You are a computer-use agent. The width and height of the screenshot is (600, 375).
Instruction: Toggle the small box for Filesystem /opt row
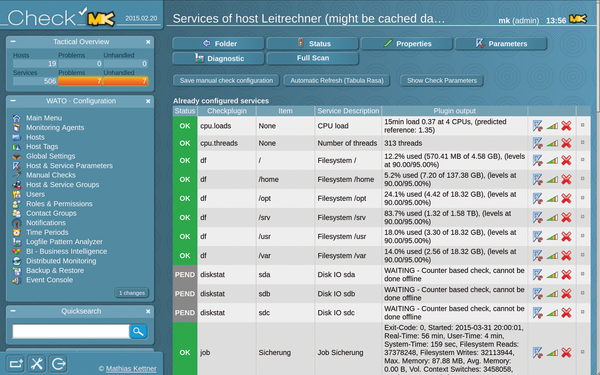click(582, 198)
